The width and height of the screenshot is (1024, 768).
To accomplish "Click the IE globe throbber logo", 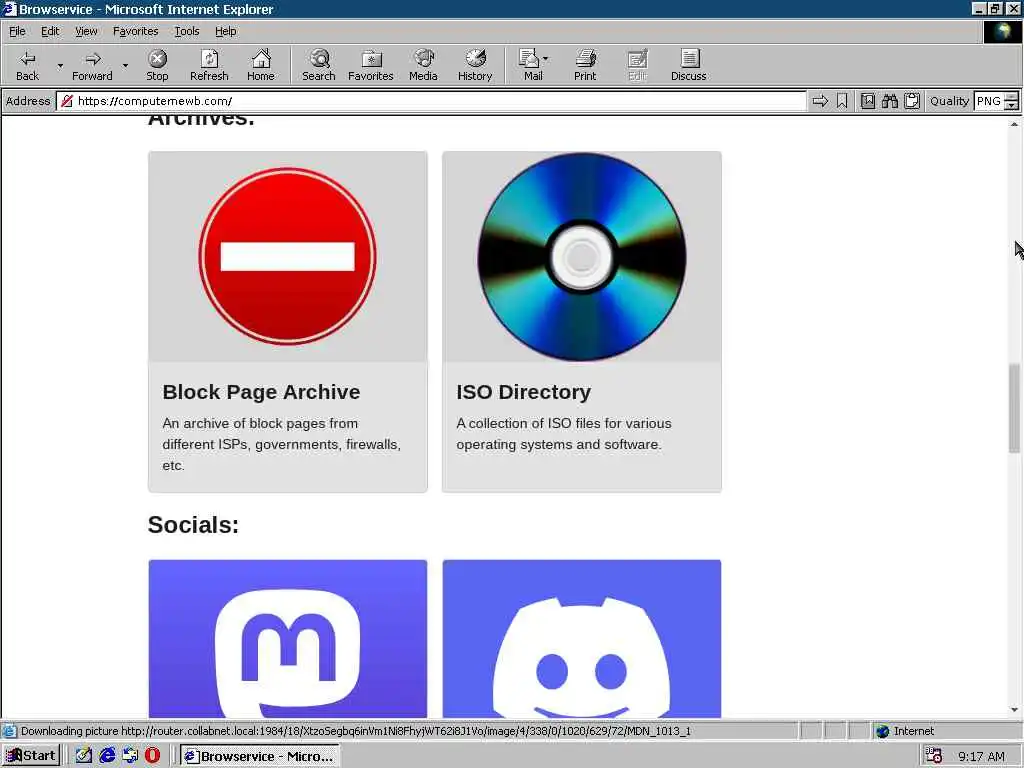I will 1001,31.
